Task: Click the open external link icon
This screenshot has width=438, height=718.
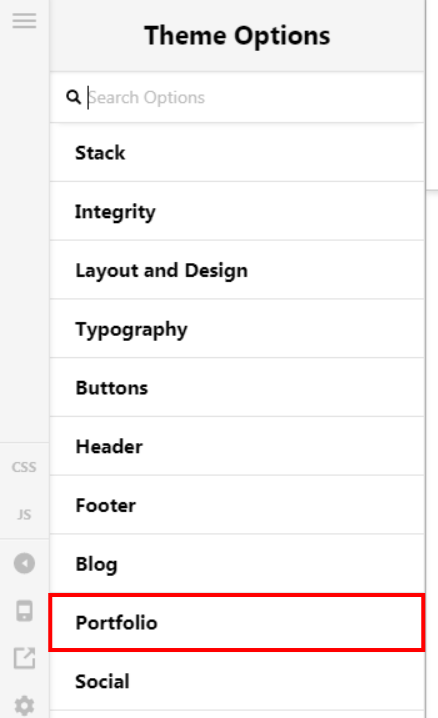Action: 24,658
